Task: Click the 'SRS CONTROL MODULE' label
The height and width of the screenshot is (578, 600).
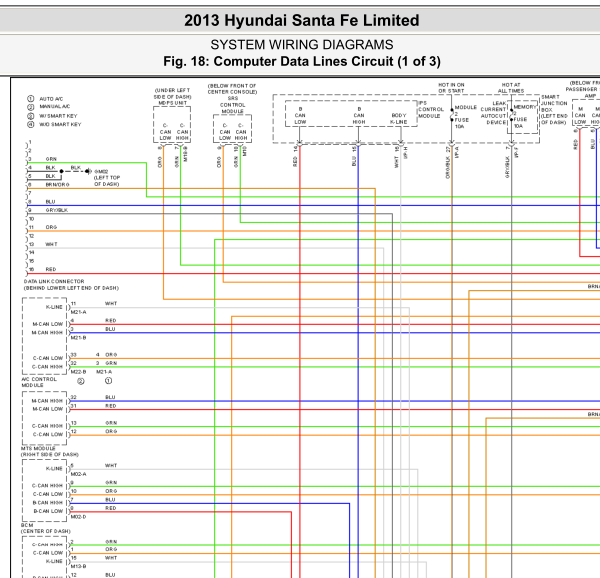Action: pos(232,105)
